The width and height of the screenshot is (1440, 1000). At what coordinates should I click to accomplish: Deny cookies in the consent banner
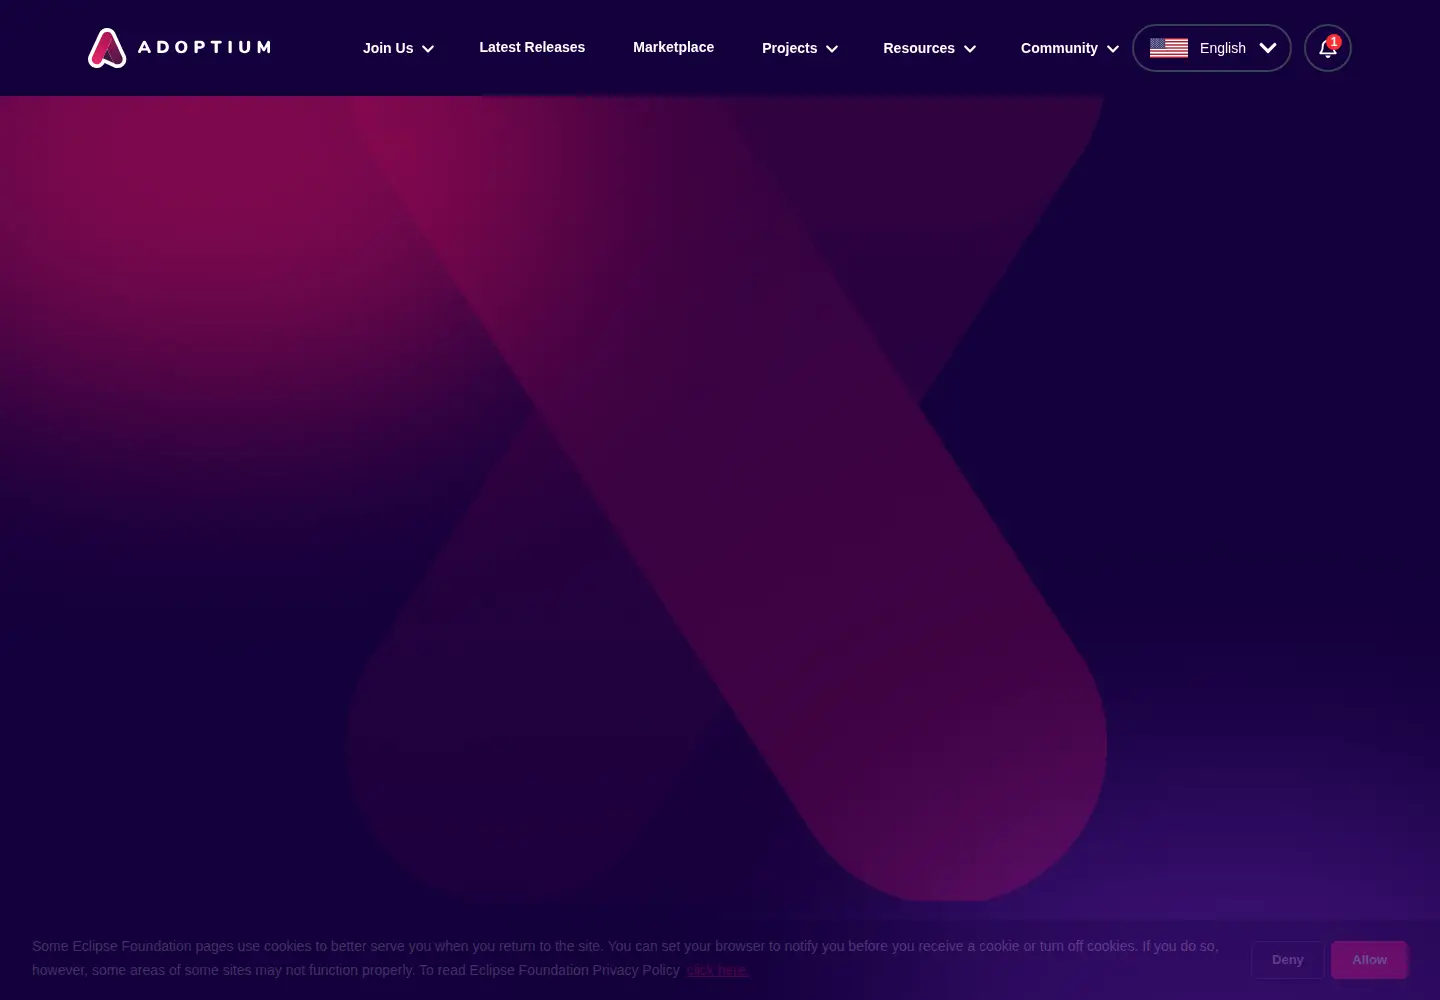point(1288,960)
